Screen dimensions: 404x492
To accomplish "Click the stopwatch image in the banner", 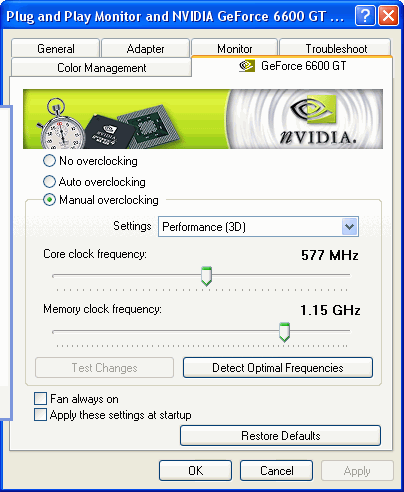I will pos(60,124).
